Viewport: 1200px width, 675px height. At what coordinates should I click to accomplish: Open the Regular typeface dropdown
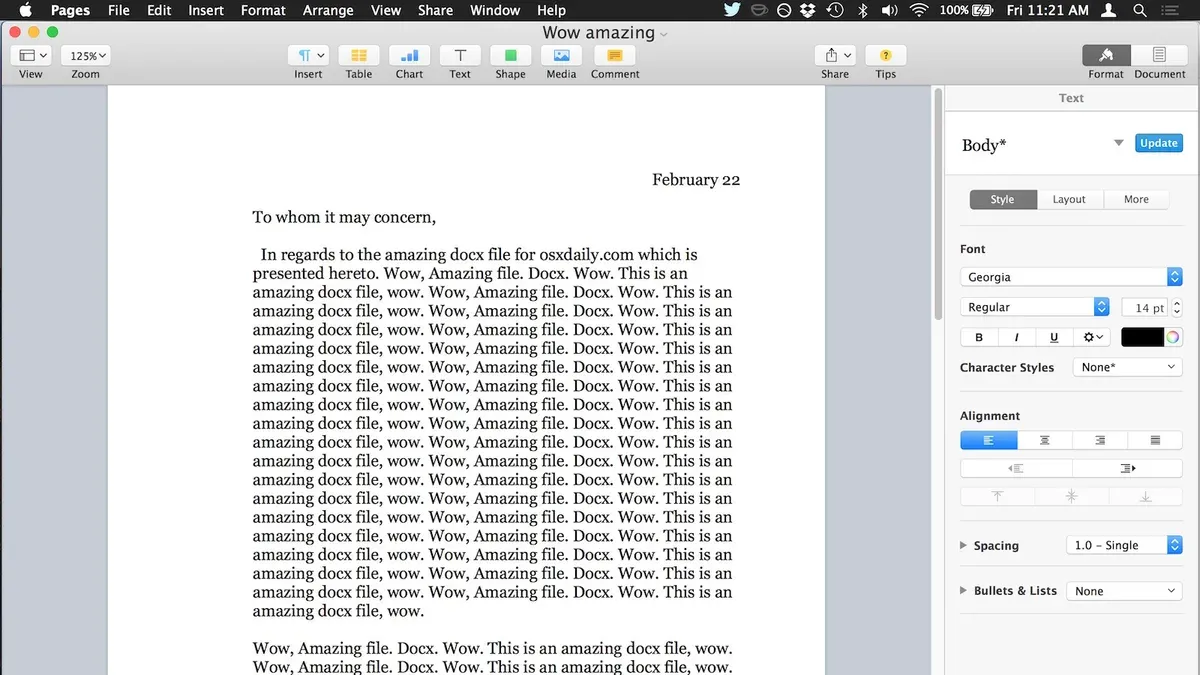[1035, 307]
